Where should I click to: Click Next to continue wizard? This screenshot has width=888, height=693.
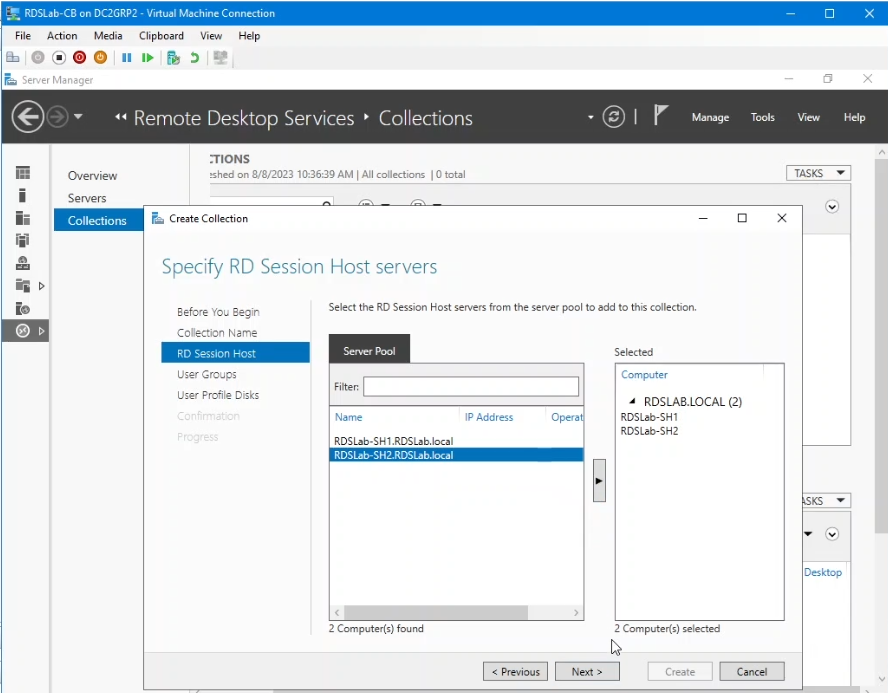[587, 671]
